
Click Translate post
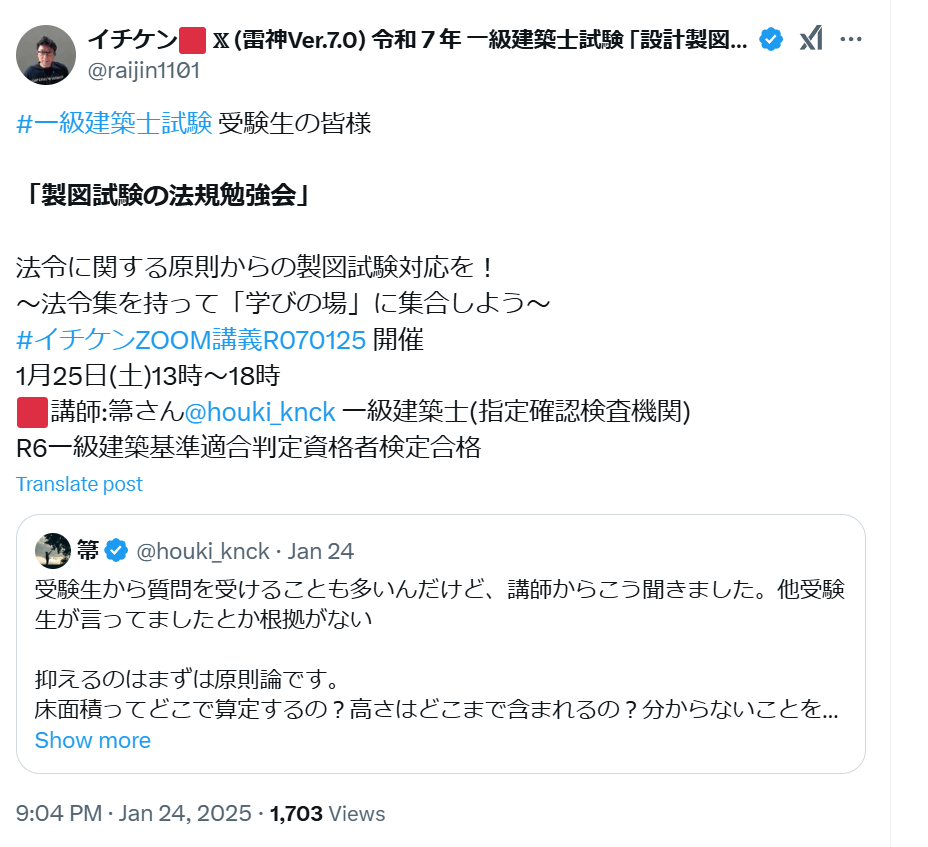[79, 484]
